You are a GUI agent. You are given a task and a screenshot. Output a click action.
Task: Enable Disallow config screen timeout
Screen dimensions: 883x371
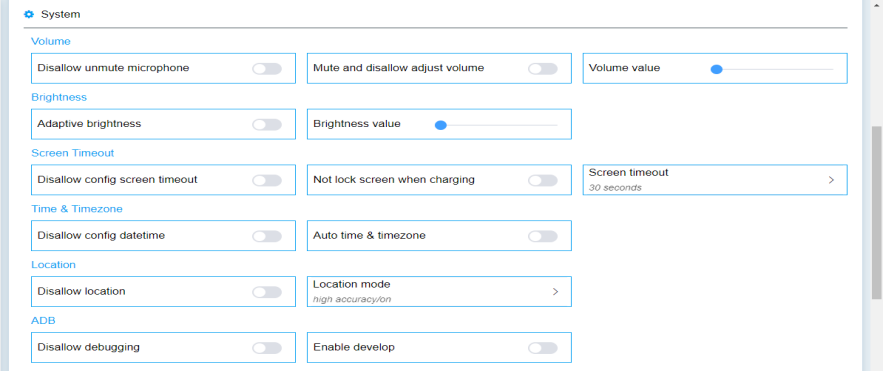(x=267, y=180)
